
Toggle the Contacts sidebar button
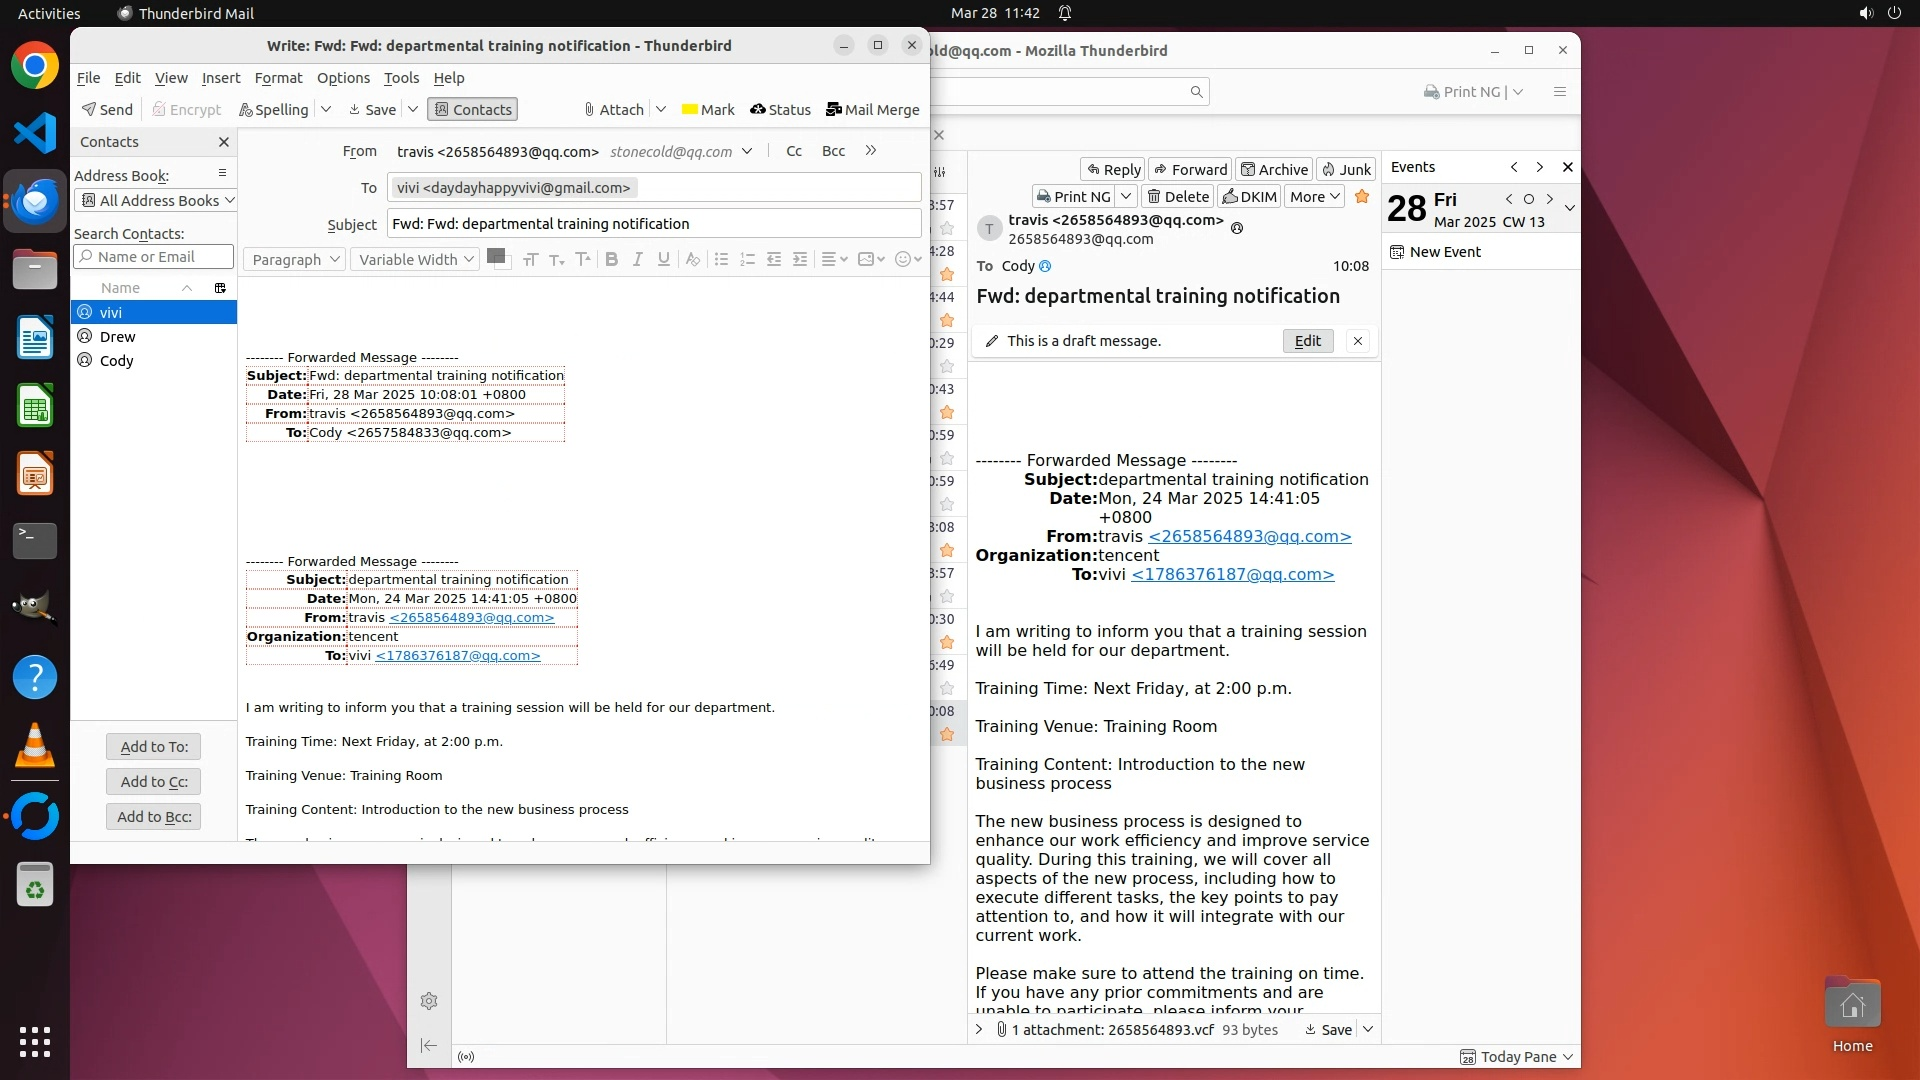coord(472,109)
